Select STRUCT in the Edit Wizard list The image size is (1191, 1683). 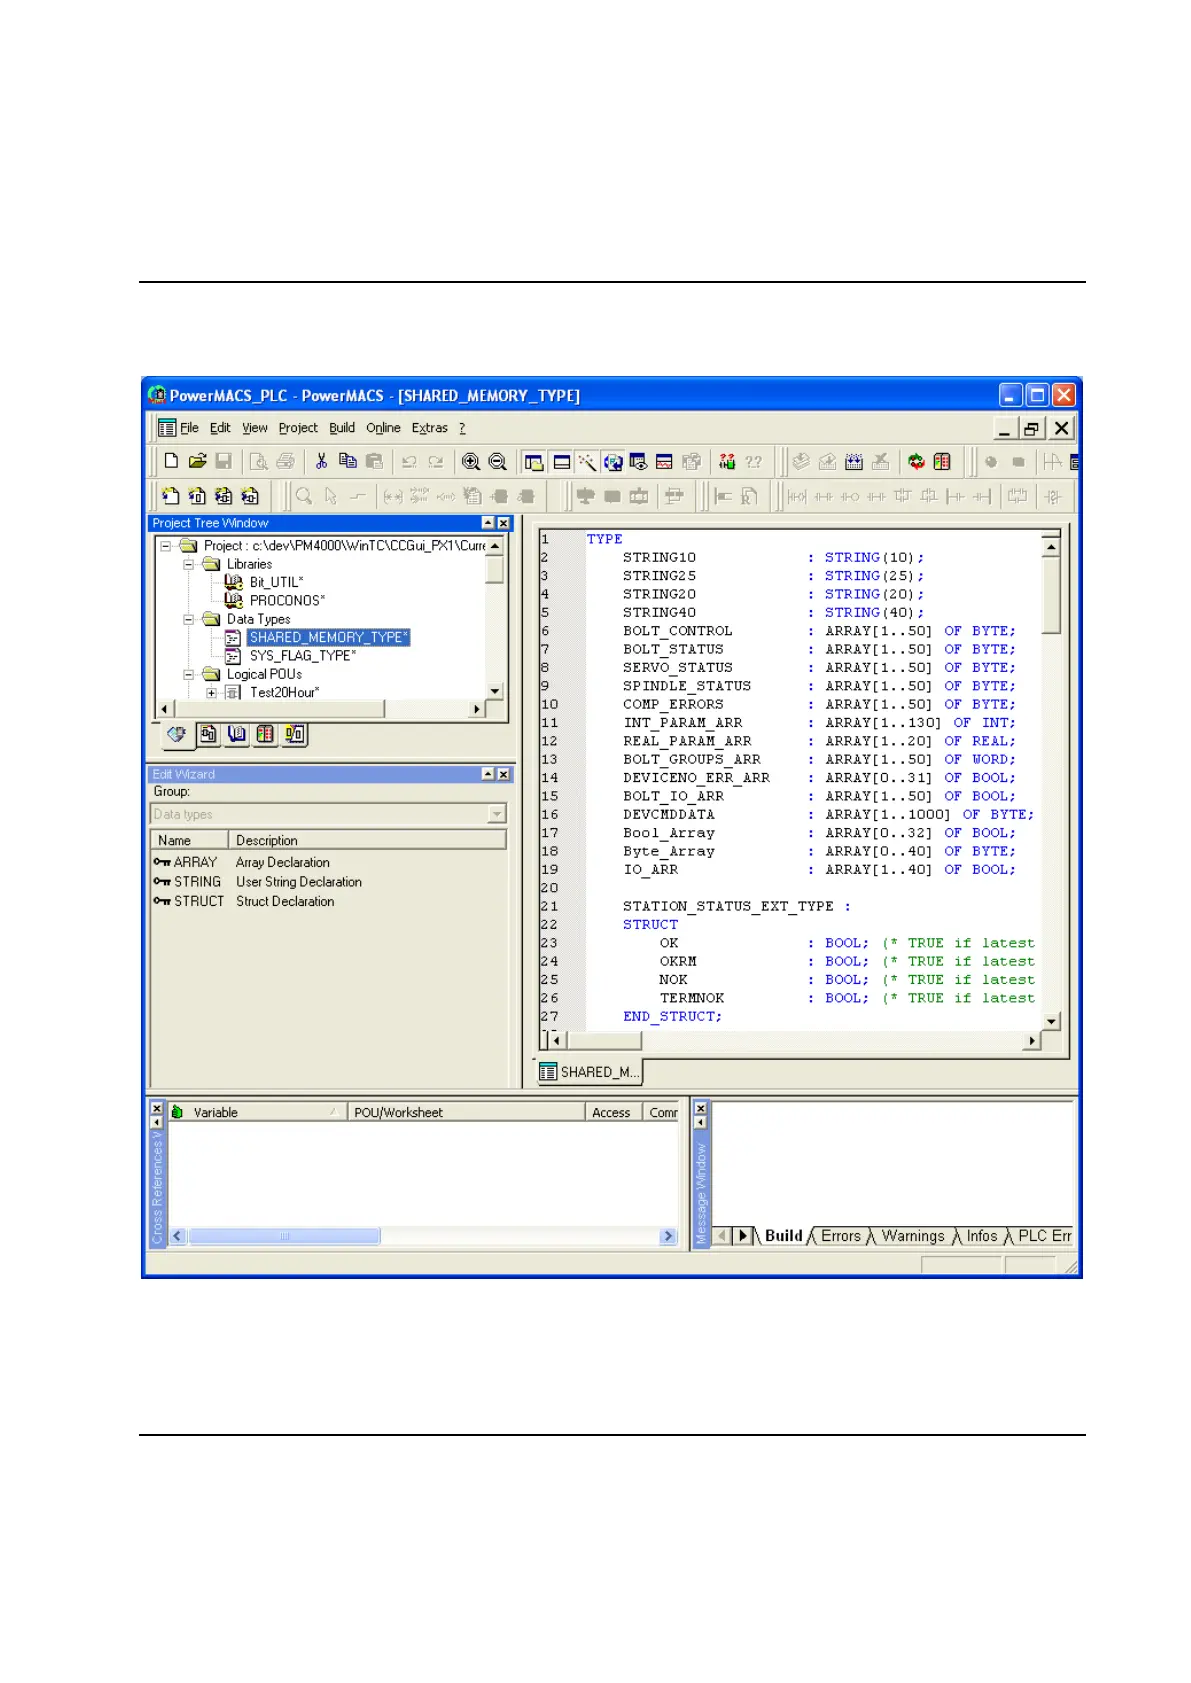[199, 901]
